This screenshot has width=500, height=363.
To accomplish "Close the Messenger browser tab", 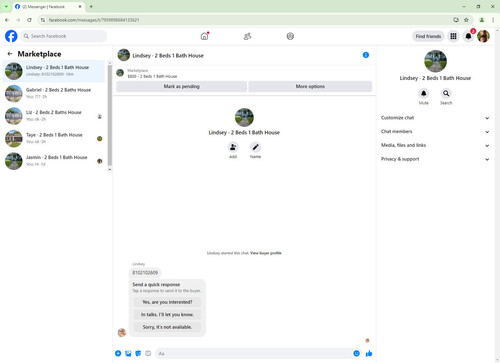I will click(x=80, y=6).
